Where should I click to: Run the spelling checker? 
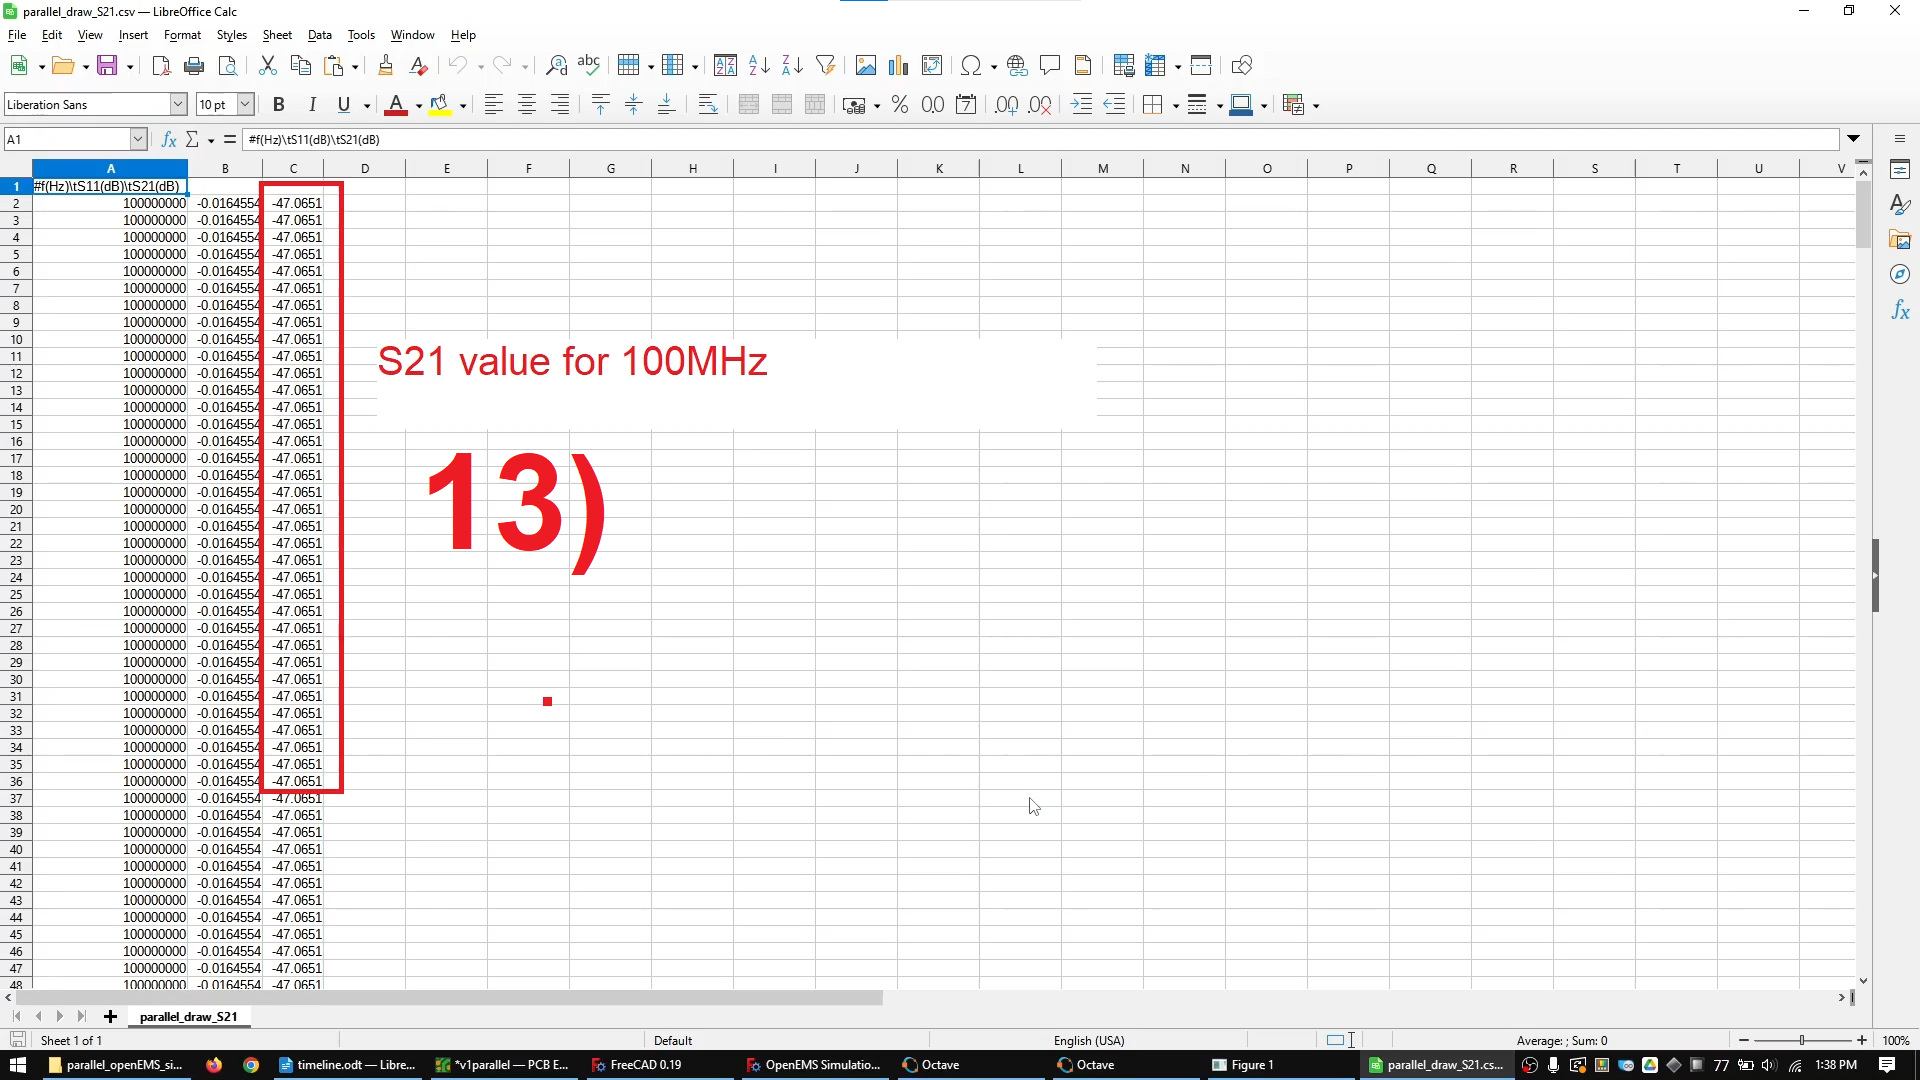[x=589, y=65]
